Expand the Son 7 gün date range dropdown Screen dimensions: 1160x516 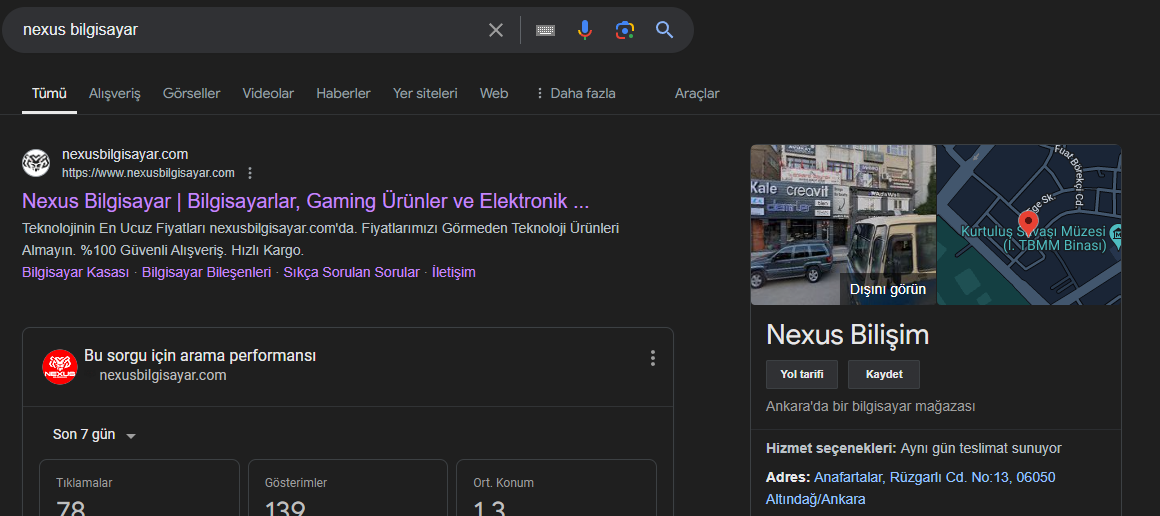[x=95, y=435]
